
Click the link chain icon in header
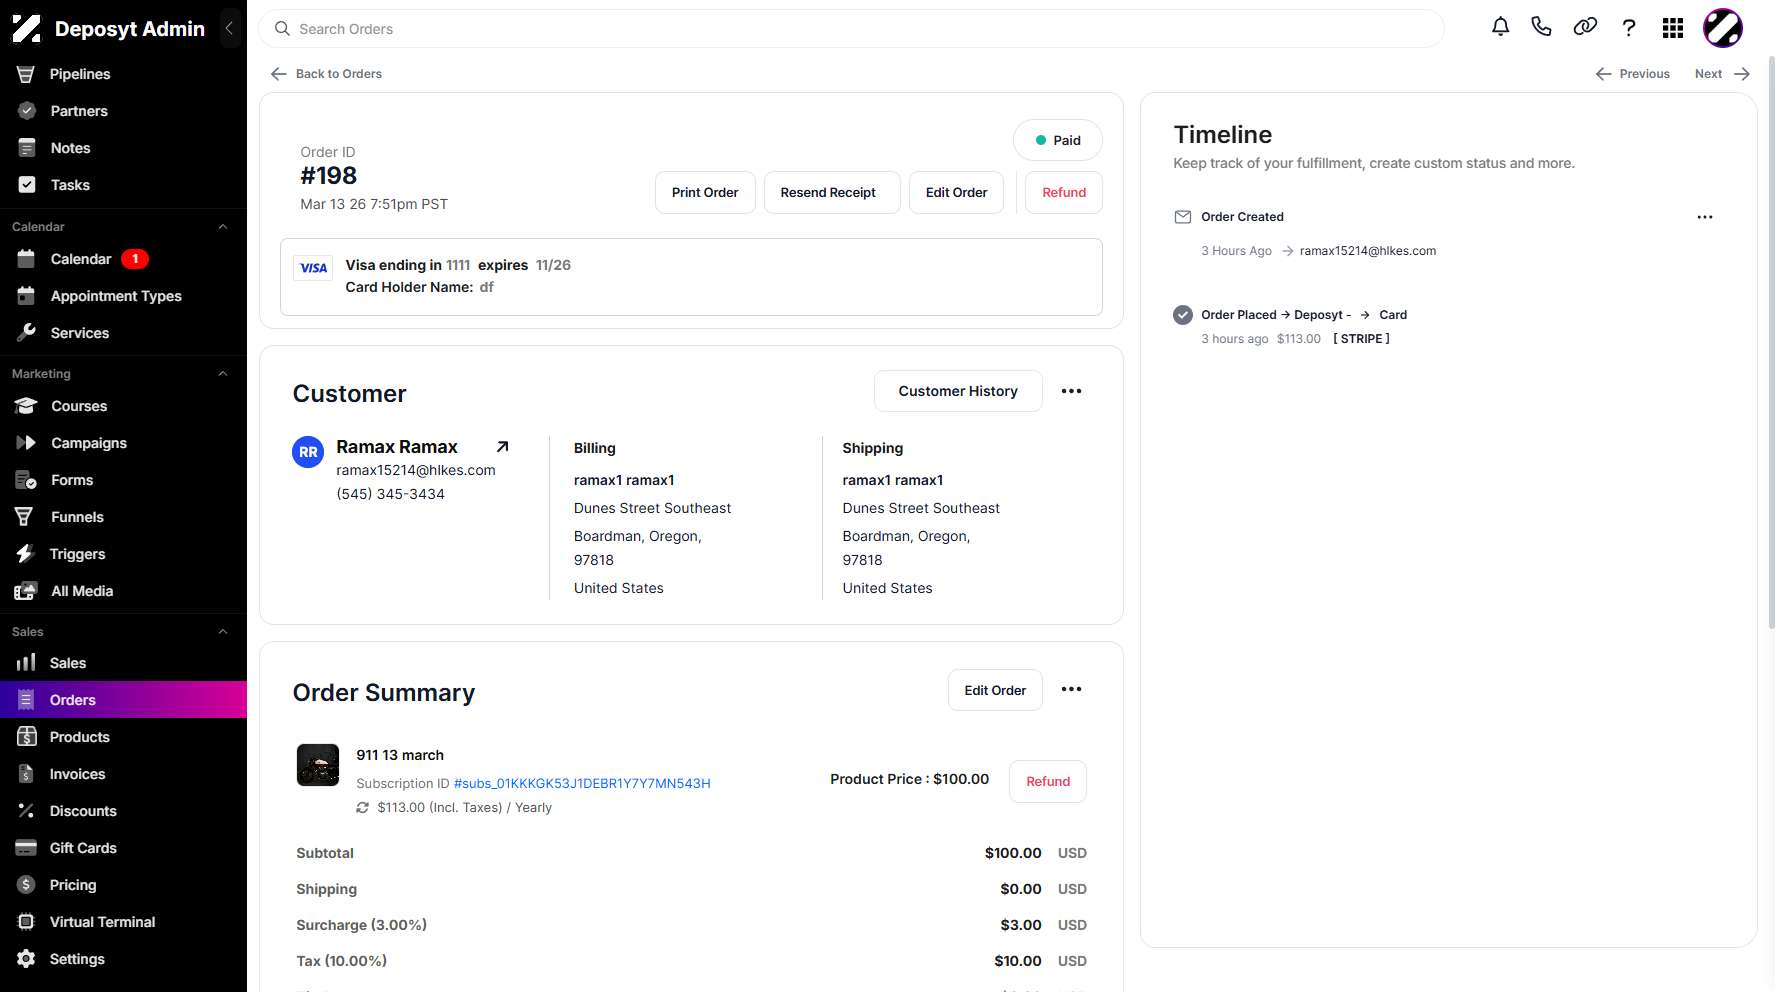1585,28
